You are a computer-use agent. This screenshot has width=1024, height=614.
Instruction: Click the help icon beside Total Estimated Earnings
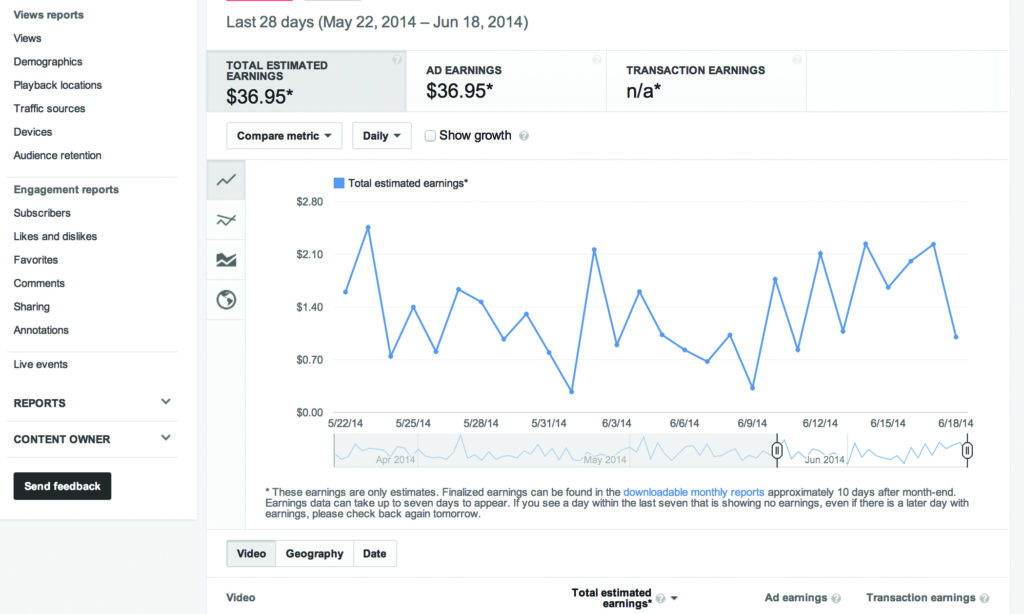(396, 59)
